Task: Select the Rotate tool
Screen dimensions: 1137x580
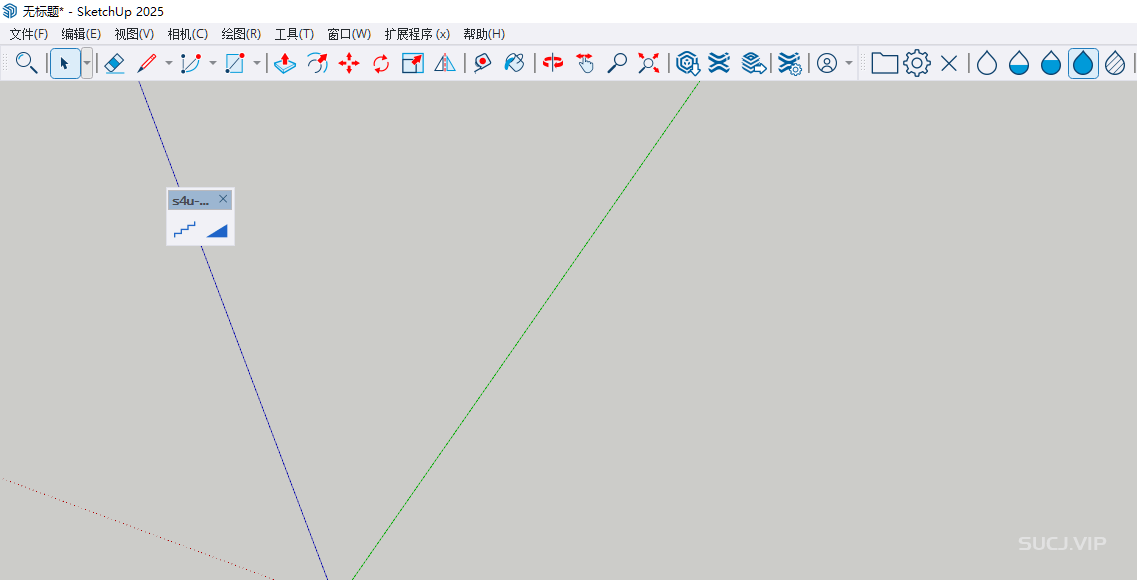Action: pyautogui.click(x=381, y=63)
